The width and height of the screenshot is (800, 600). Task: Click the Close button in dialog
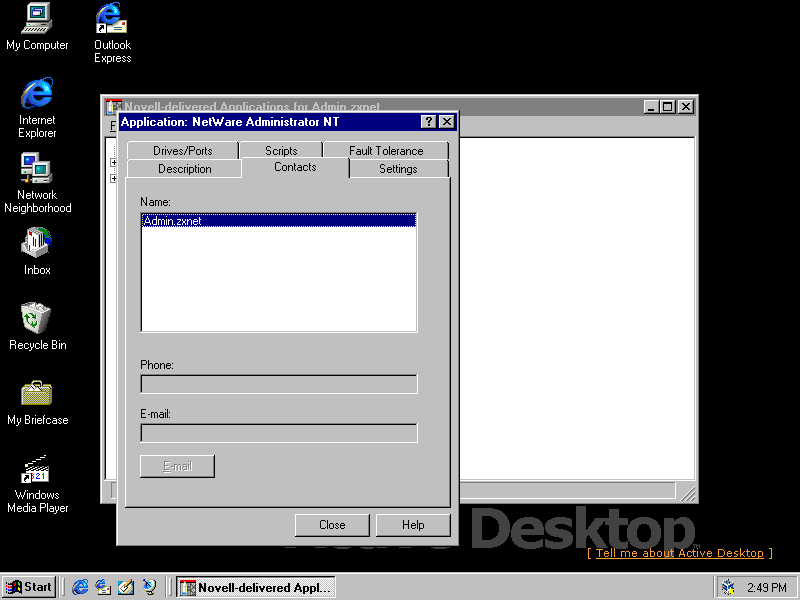332,525
